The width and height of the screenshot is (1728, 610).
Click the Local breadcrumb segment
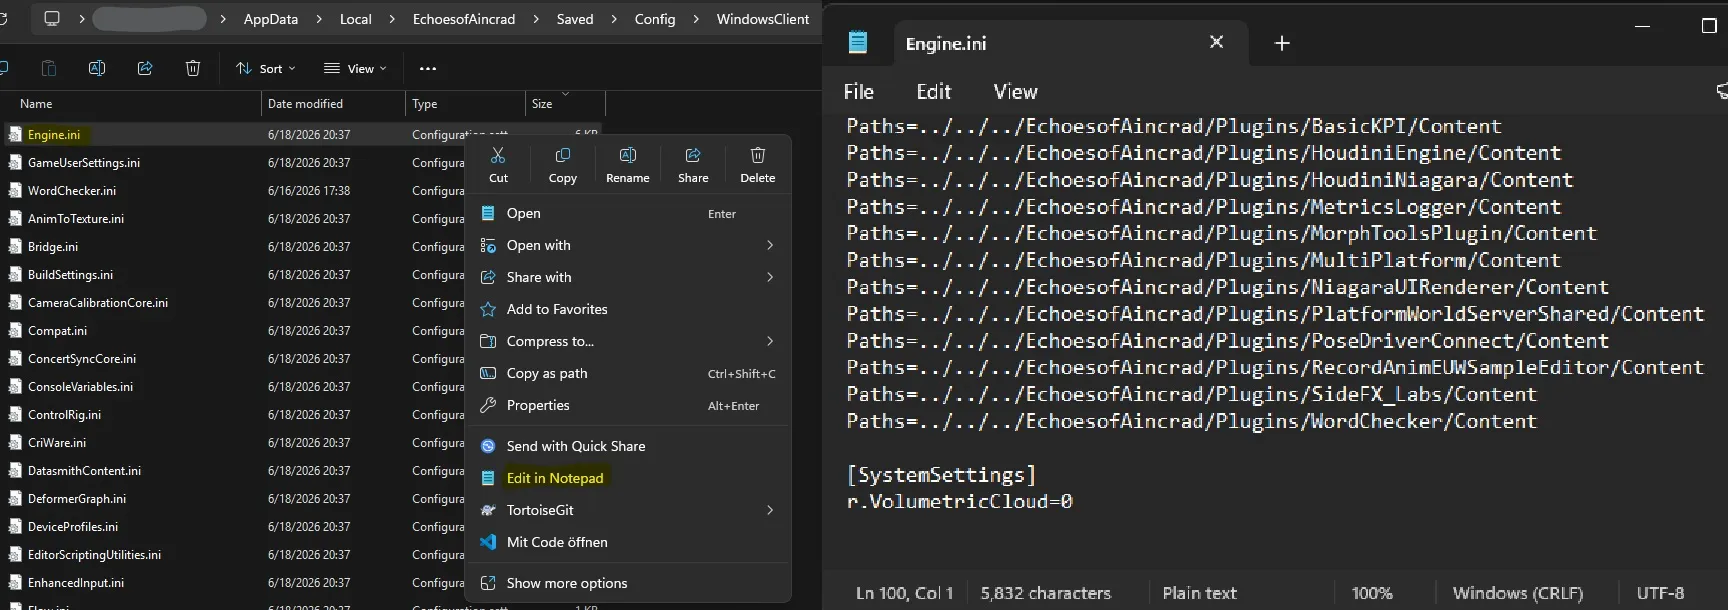[x=356, y=19]
